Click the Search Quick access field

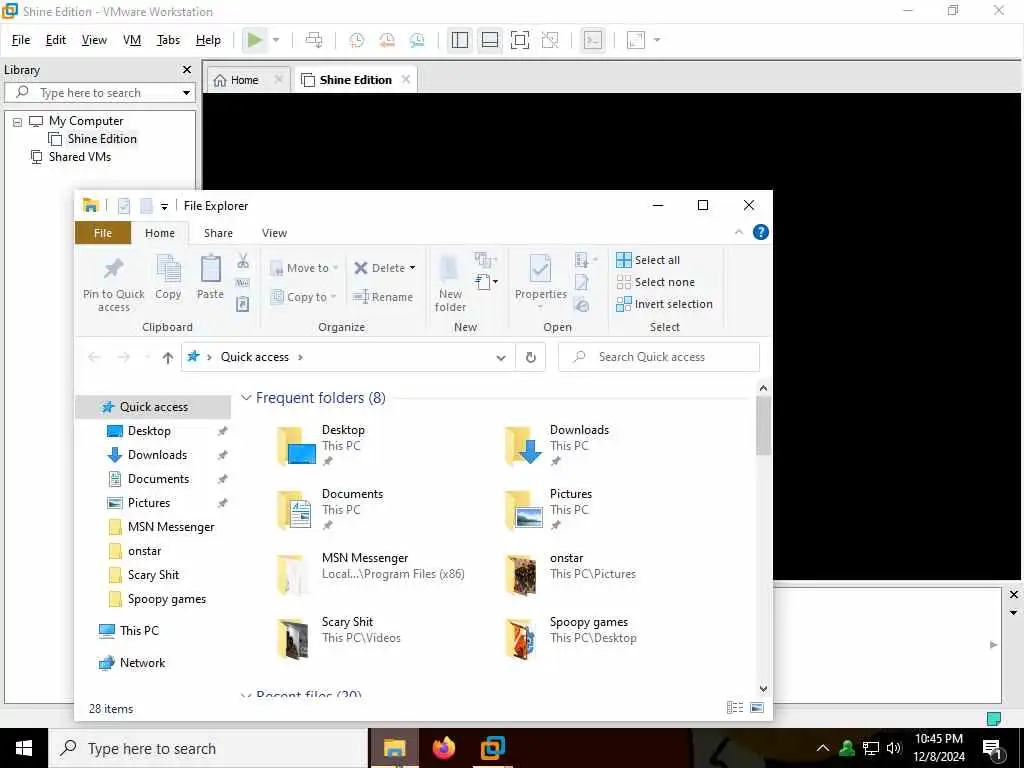click(x=659, y=357)
